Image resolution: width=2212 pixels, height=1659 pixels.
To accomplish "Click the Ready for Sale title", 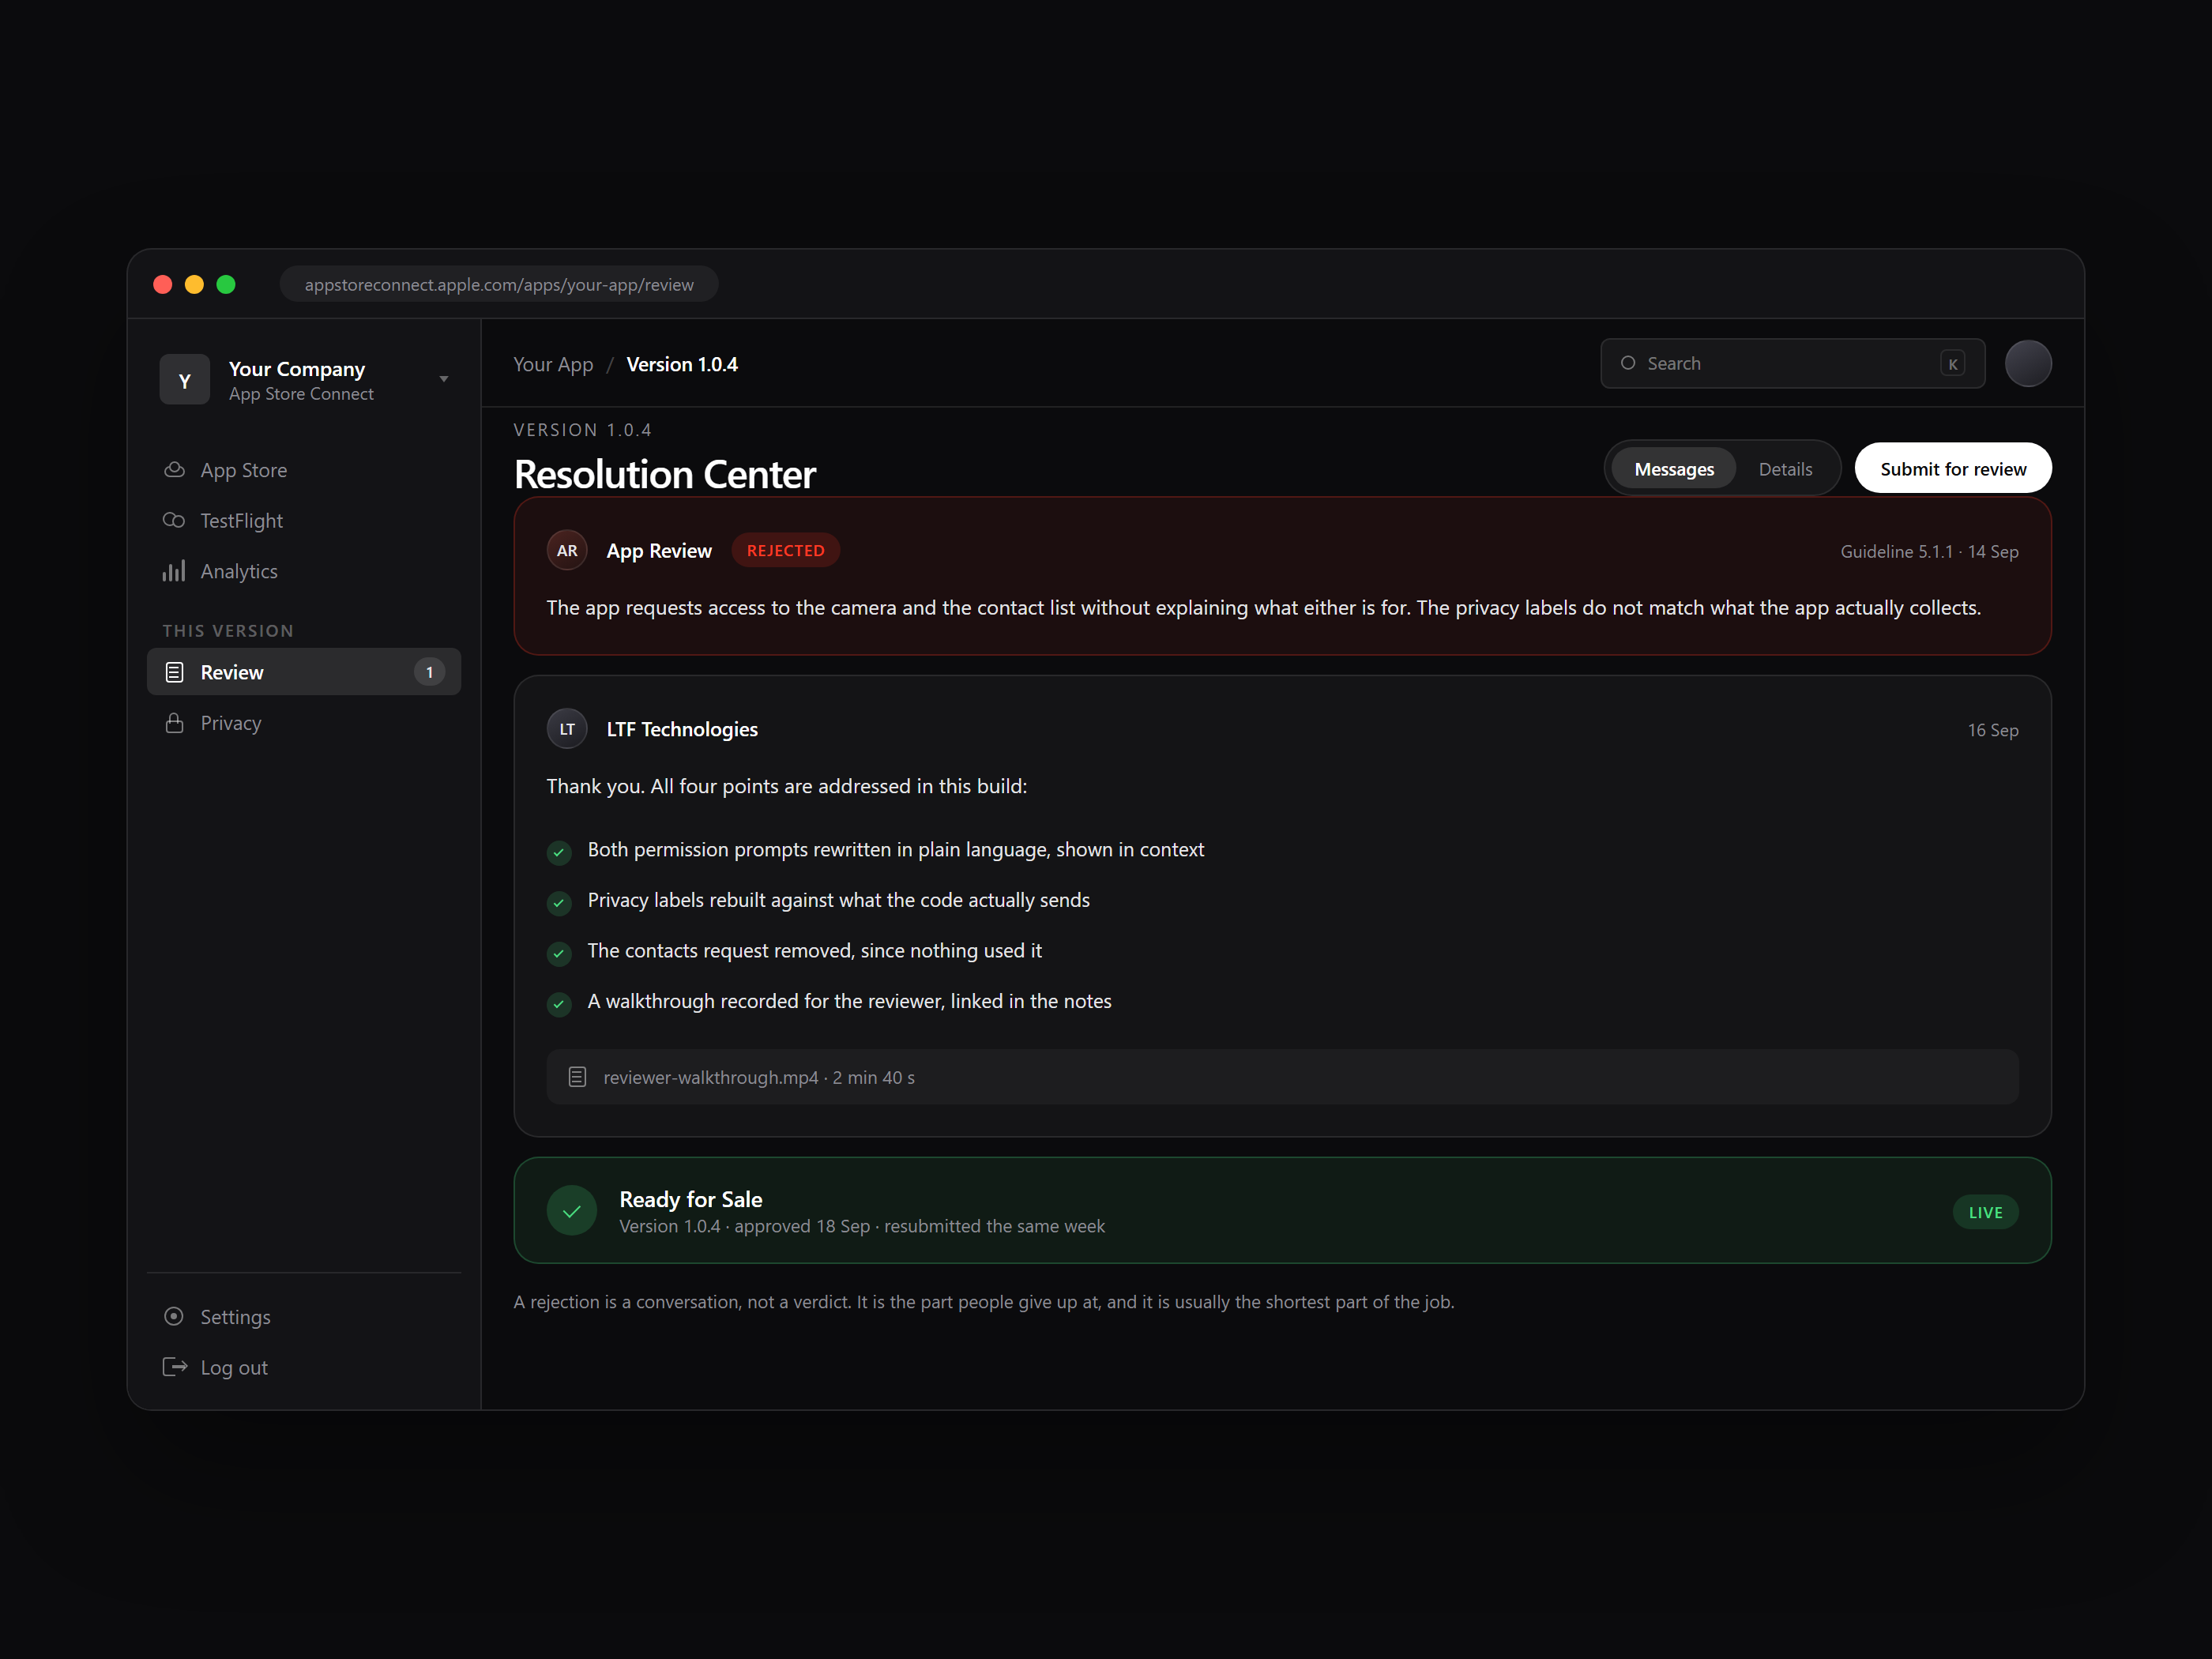I will [x=690, y=1199].
